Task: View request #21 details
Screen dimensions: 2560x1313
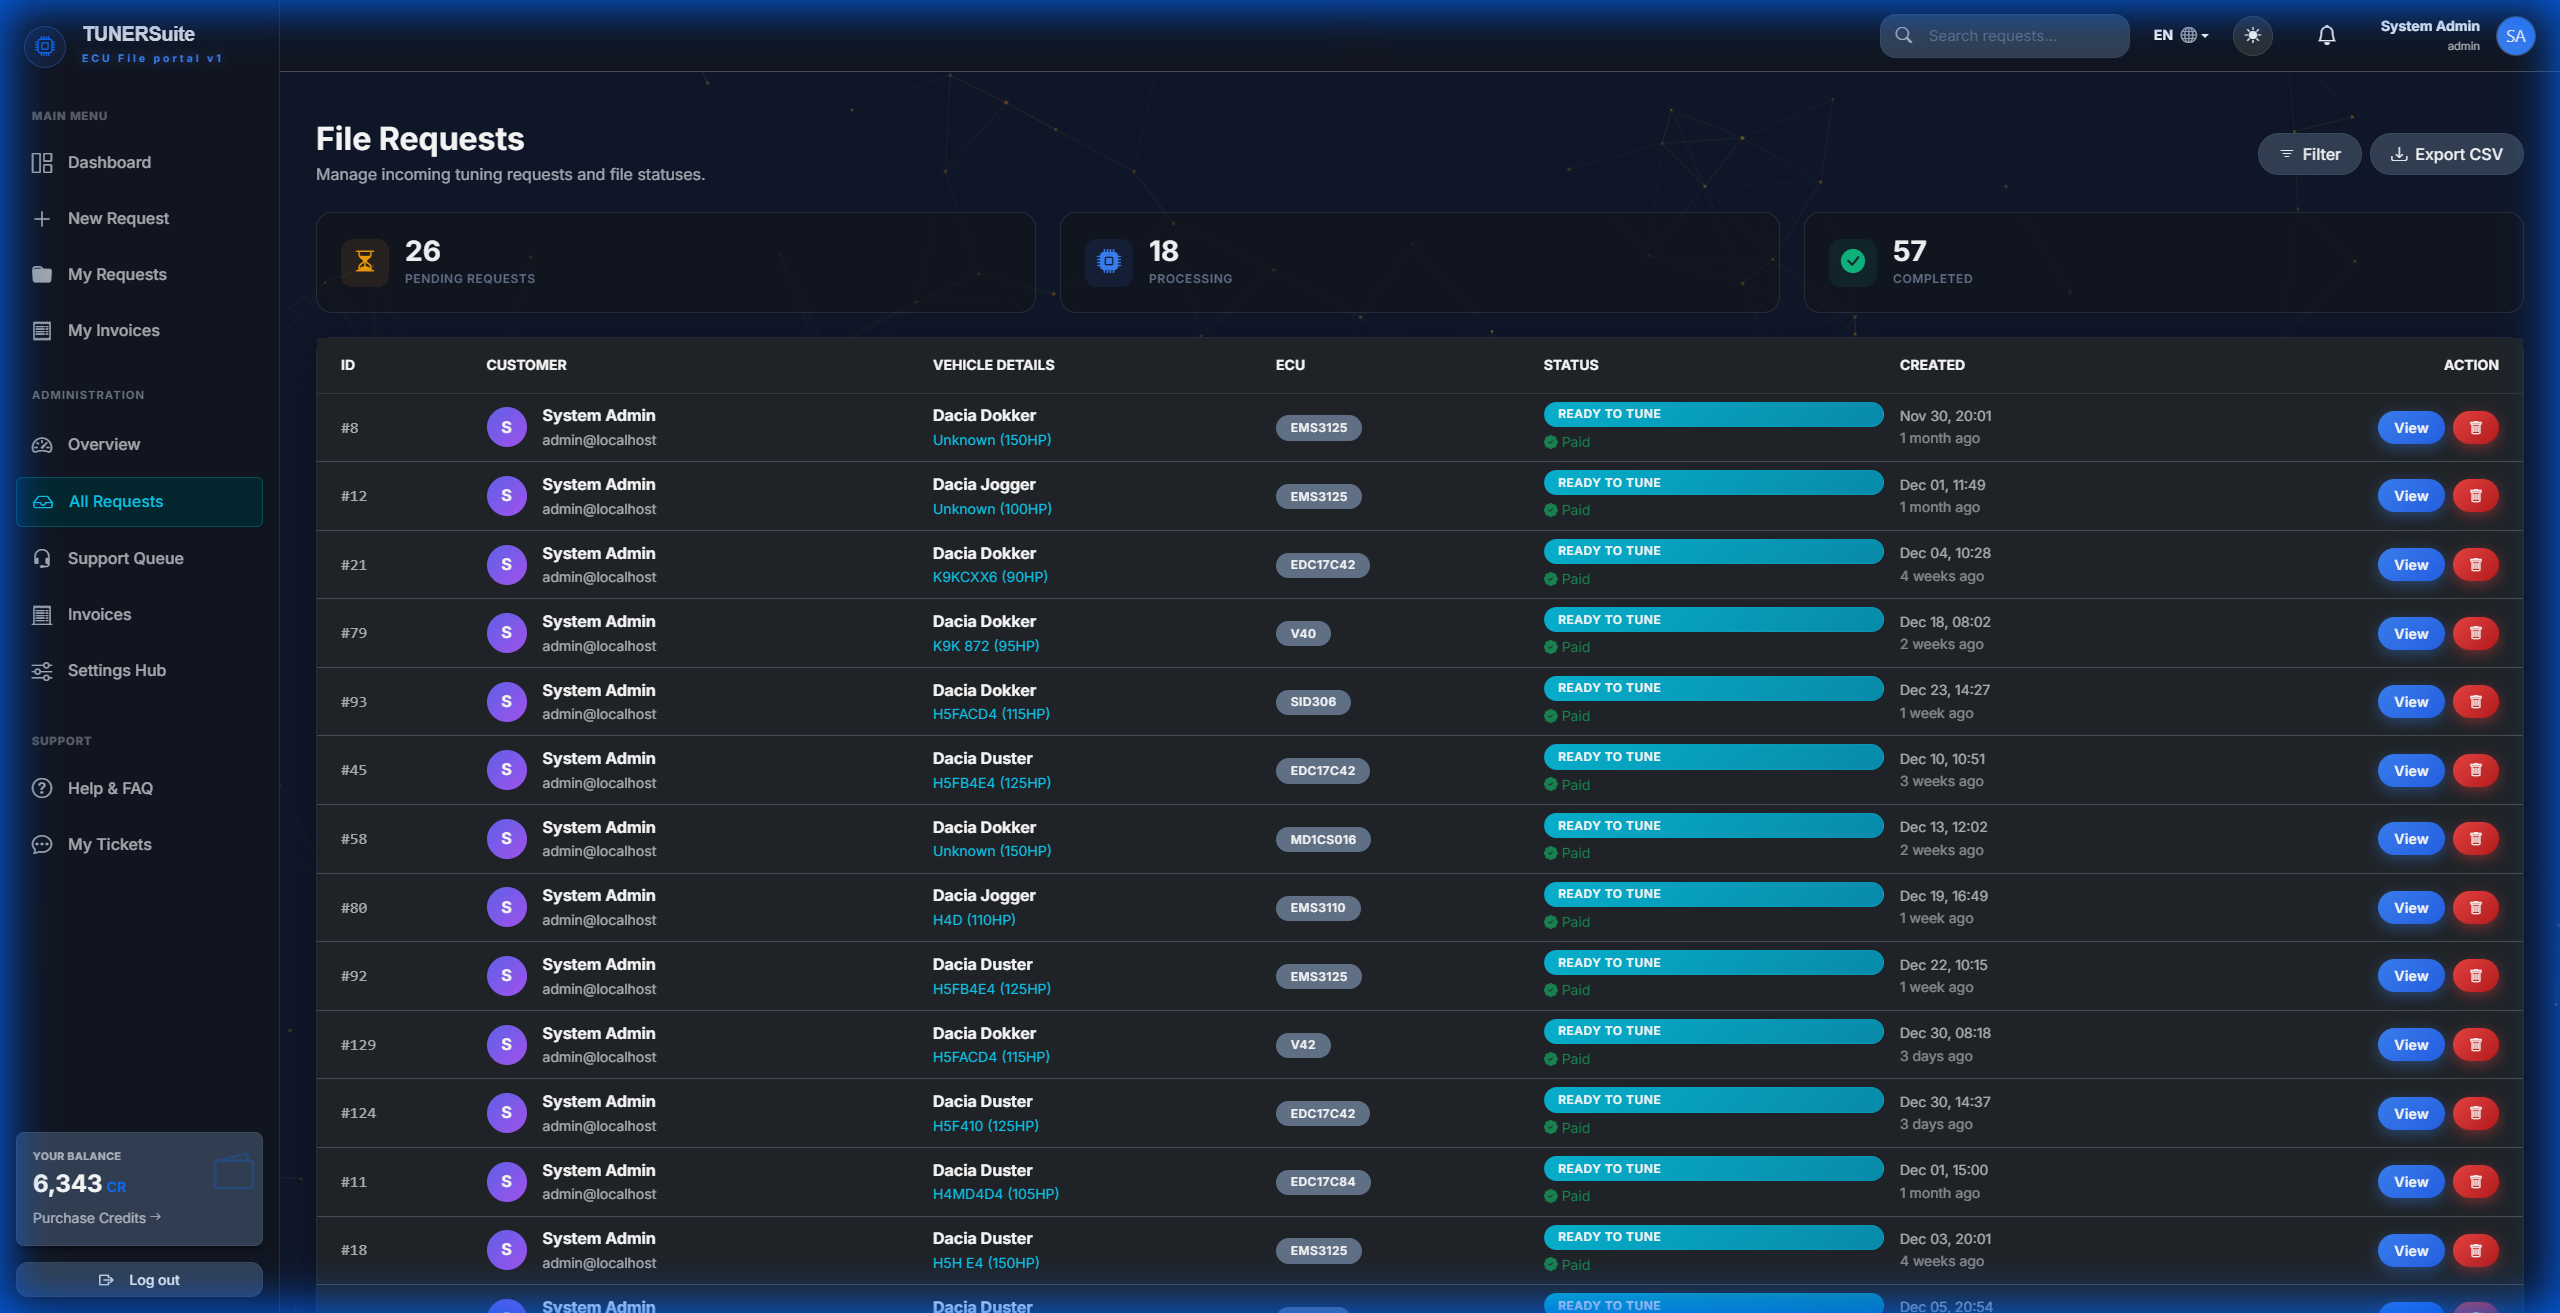Action: tap(2410, 565)
